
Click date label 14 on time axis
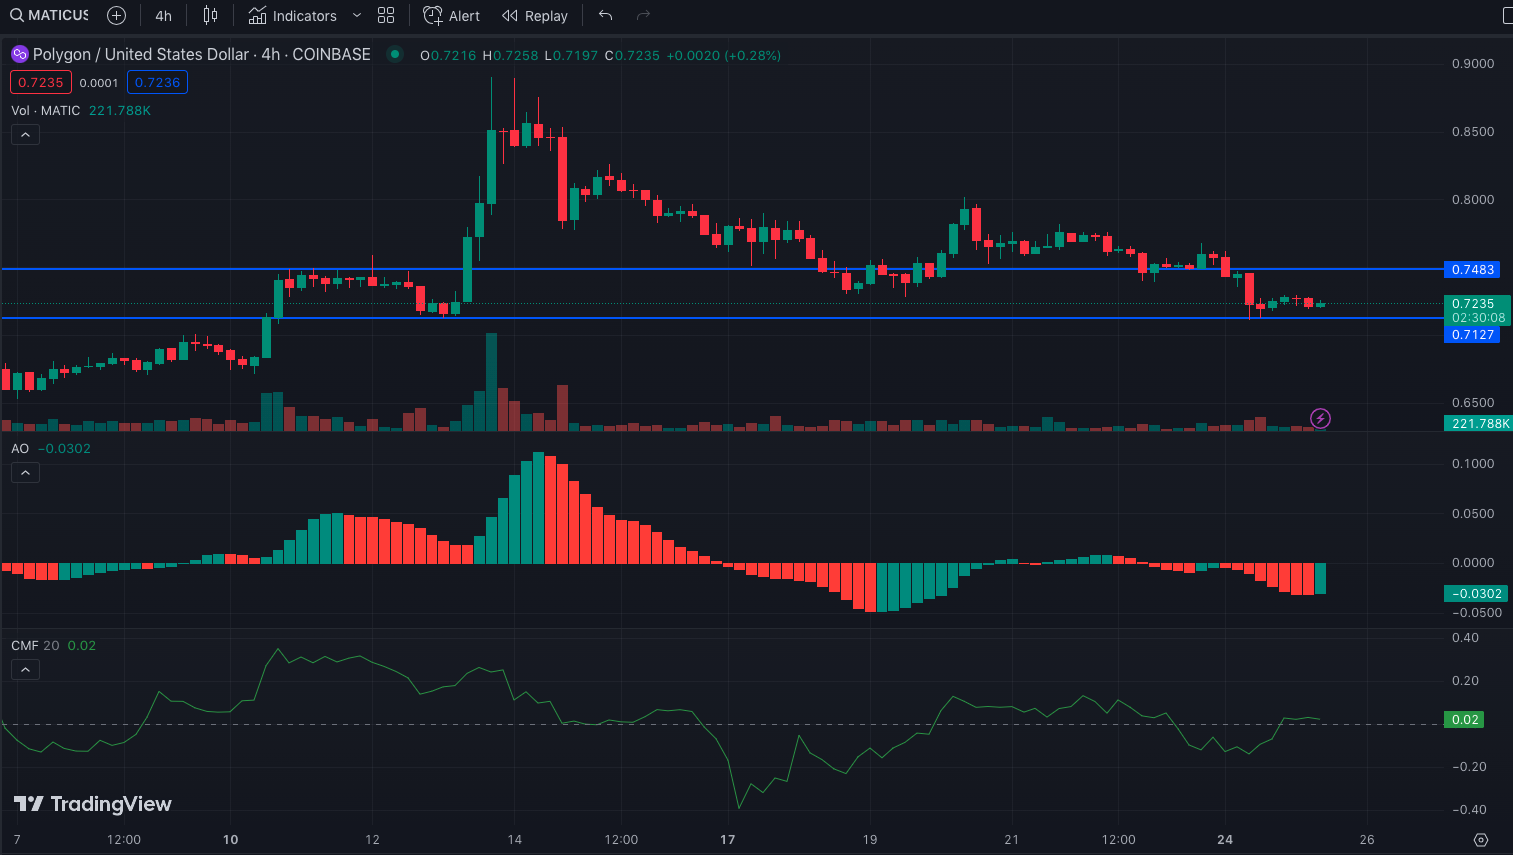[515, 839]
